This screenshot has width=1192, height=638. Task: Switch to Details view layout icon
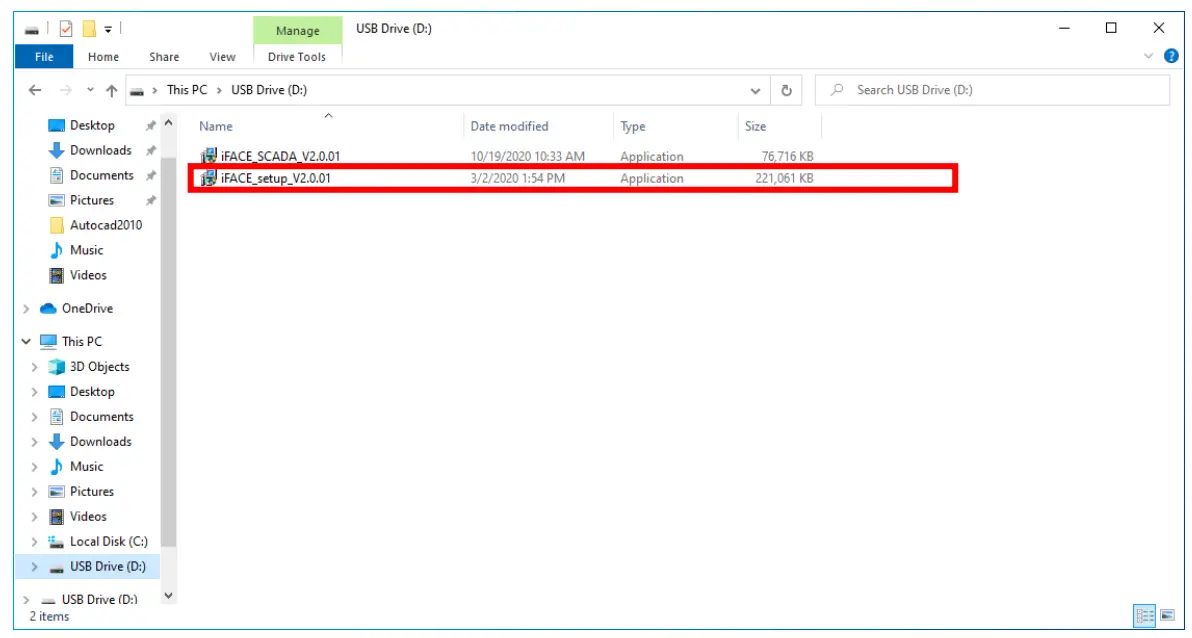pyautogui.click(x=1144, y=615)
